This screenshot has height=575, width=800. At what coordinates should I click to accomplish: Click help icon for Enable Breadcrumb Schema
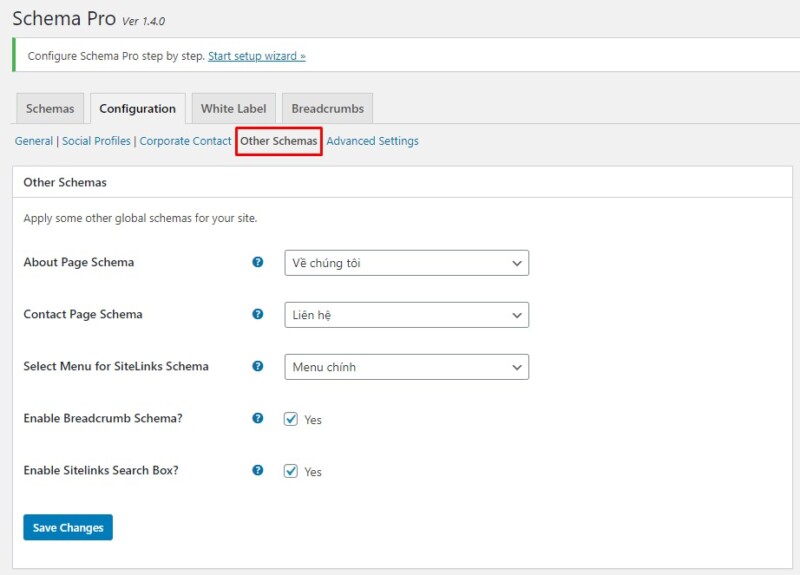(x=258, y=418)
